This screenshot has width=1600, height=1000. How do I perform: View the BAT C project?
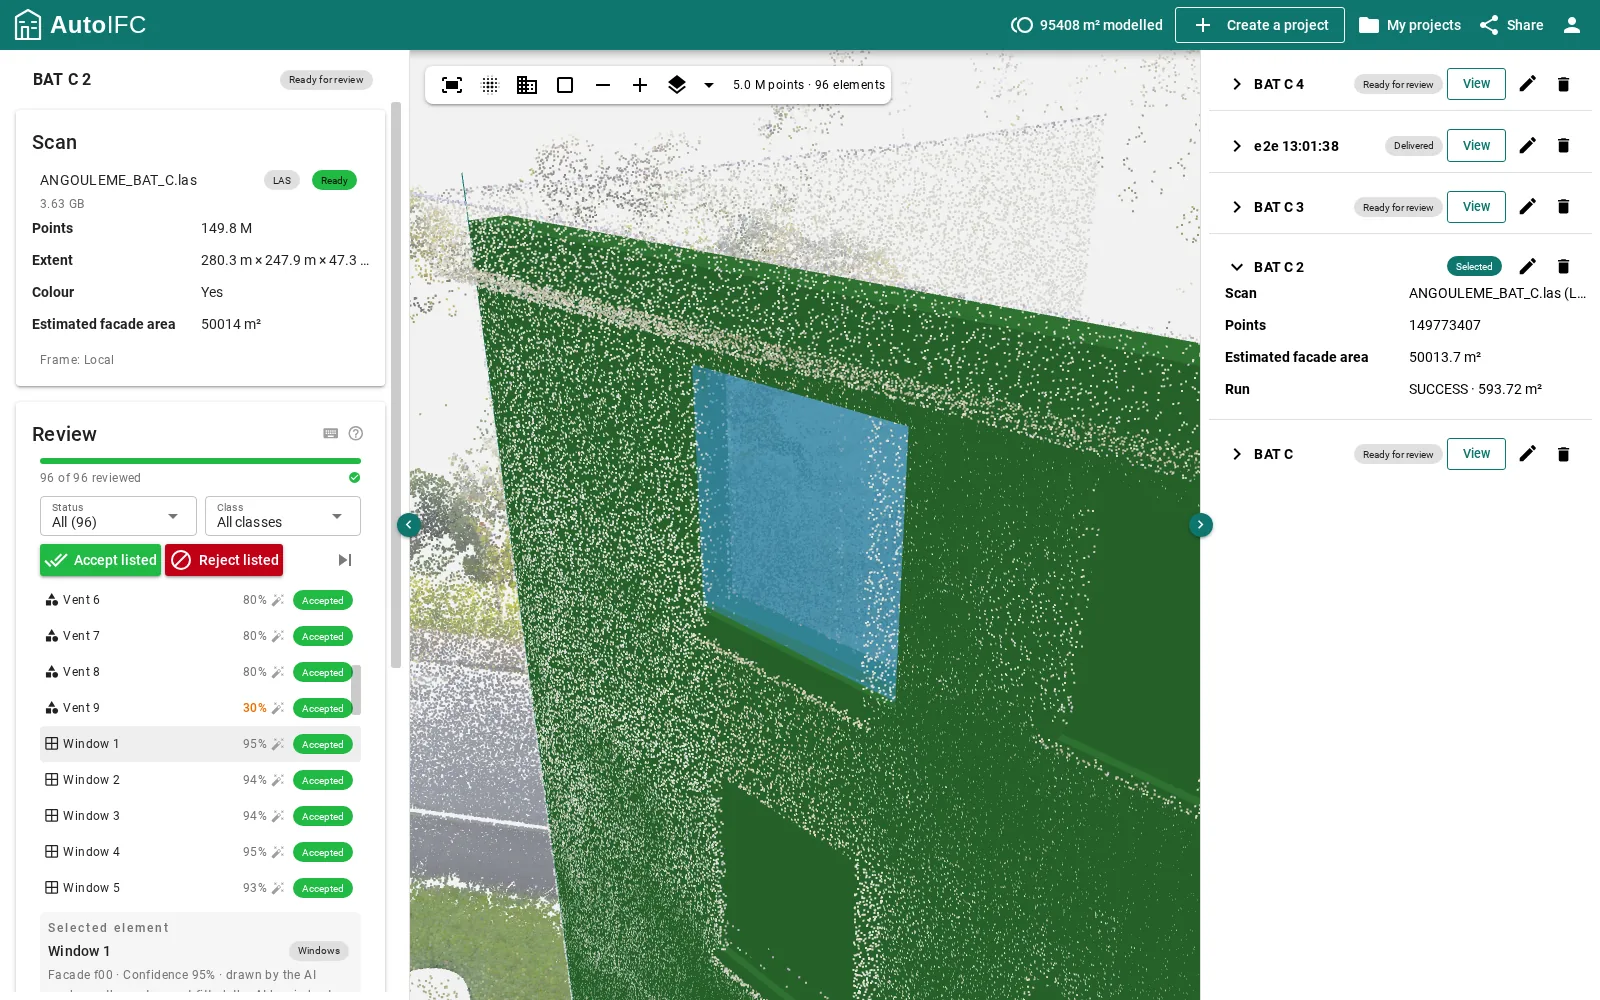[1476, 454]
